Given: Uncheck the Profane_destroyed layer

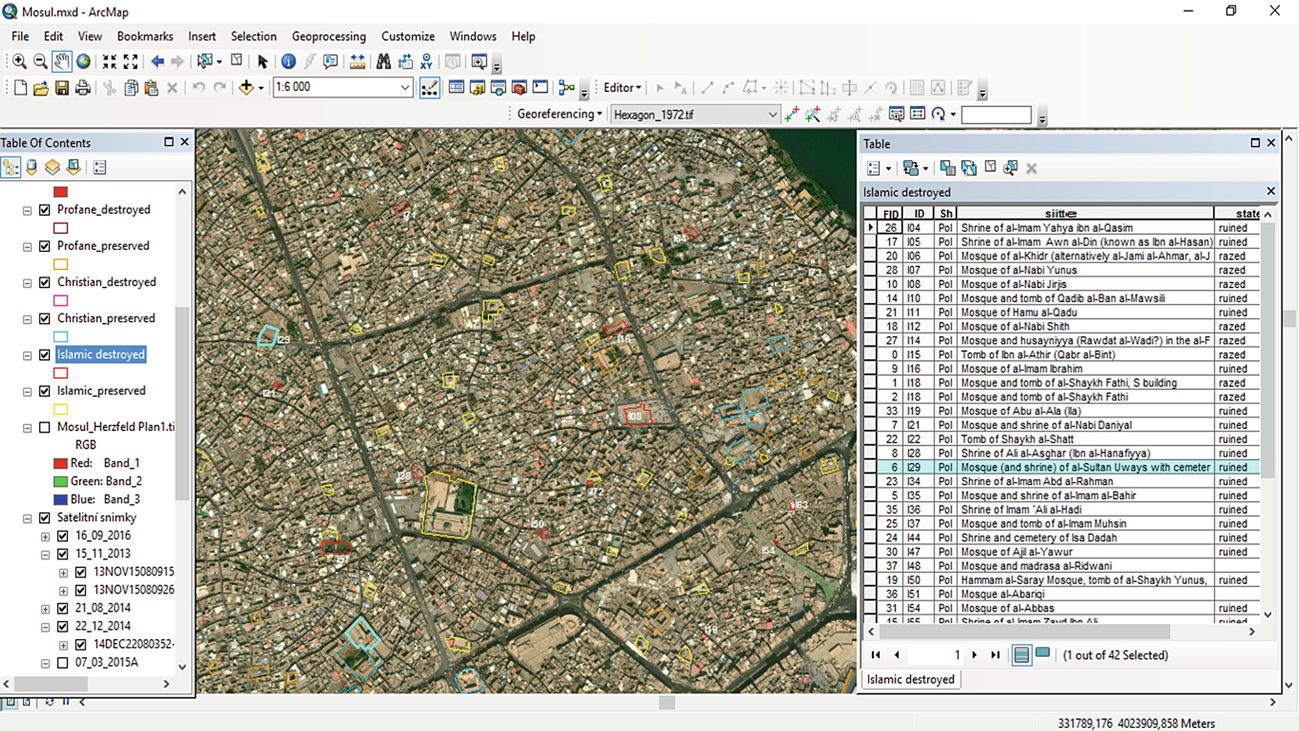Looking at the screenshot, I should pyautogui.click(x=45, y=210).
